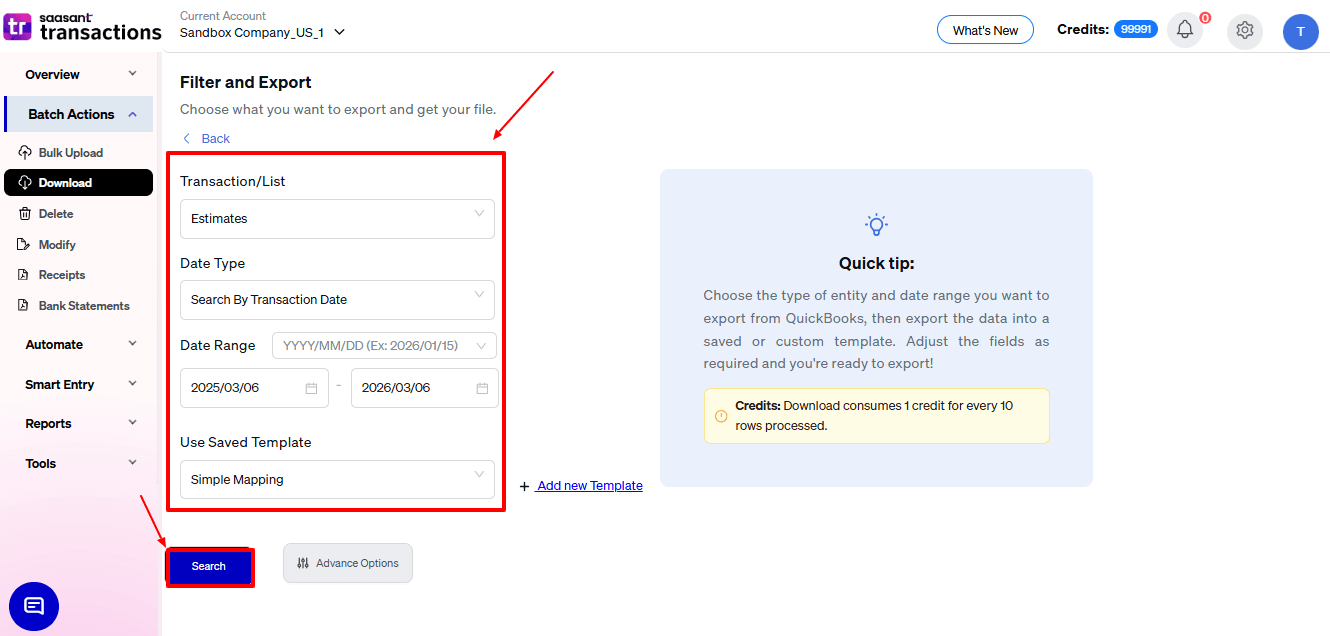Open the chat support bubble
Viewport: 1330px width, 636px height.
point(34,606)
